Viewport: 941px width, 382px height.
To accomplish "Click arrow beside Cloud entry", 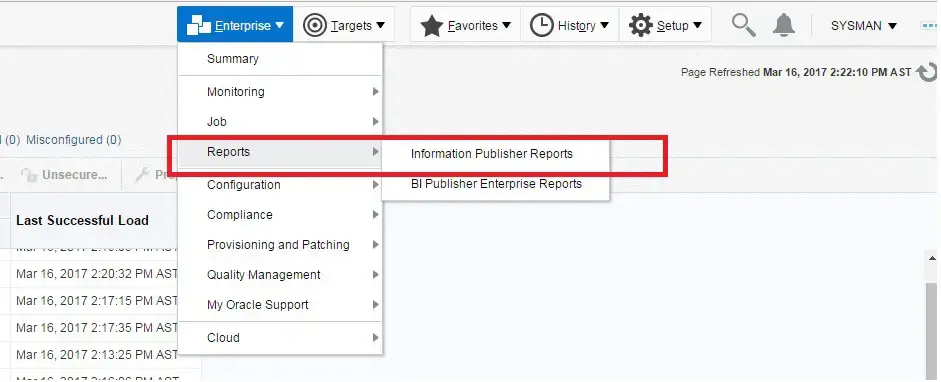I will [x=376, y=338].
